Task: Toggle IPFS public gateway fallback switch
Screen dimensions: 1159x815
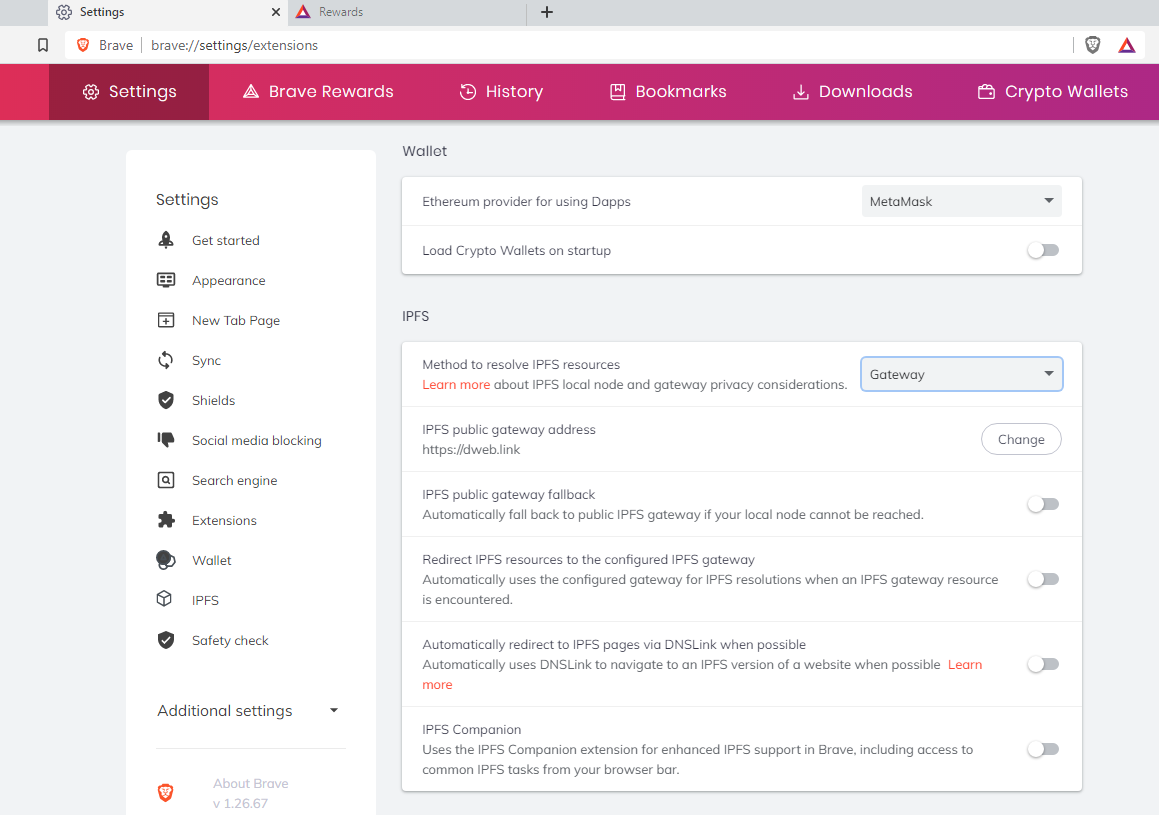Action: [x=1042, y=504]
